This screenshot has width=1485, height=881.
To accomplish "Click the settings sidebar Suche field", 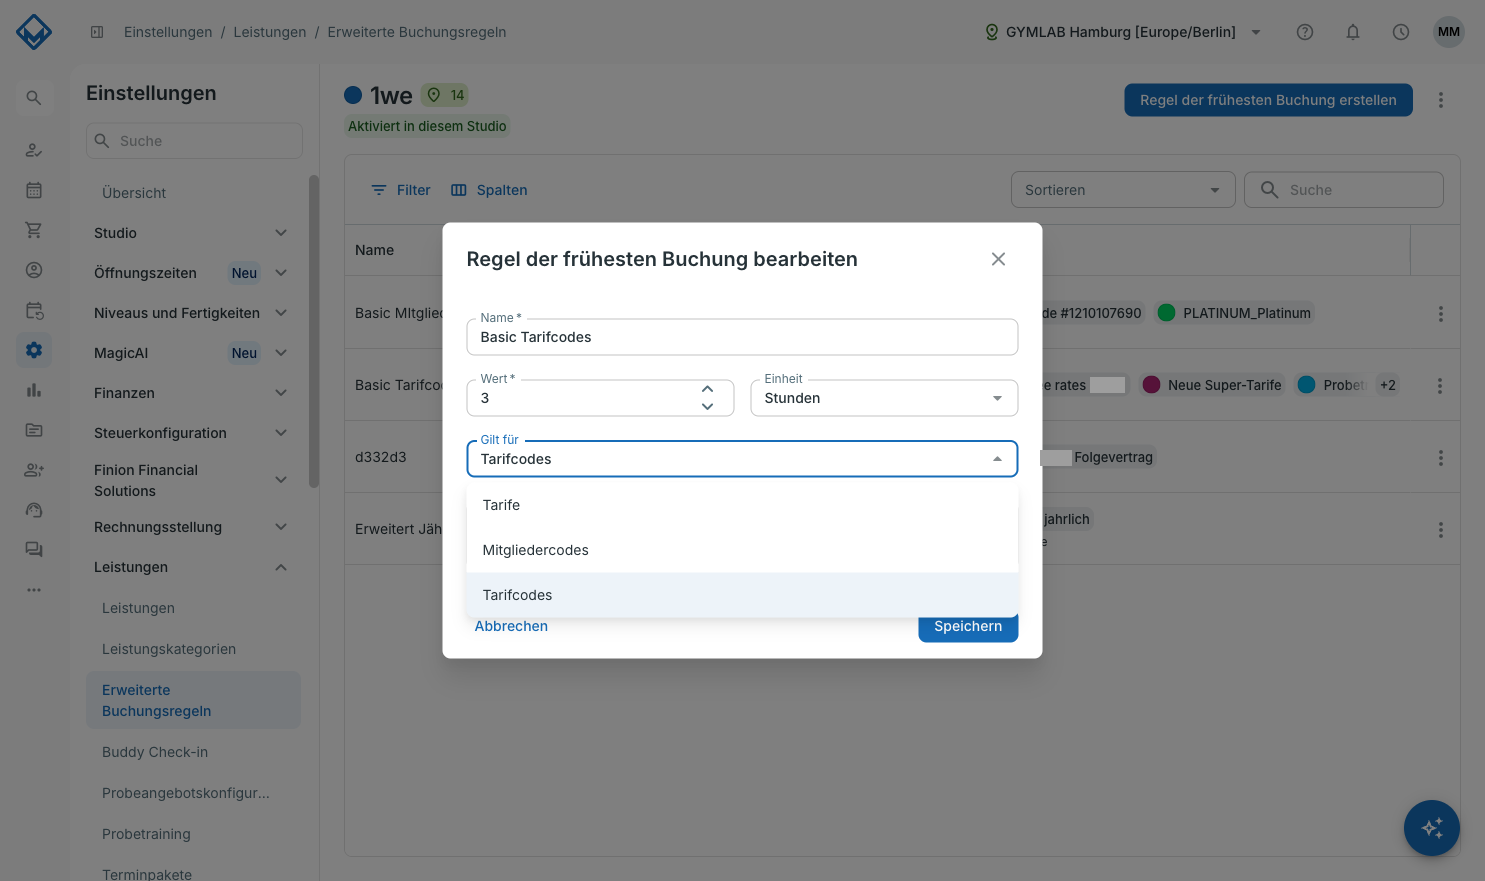I will coord(194,141).
